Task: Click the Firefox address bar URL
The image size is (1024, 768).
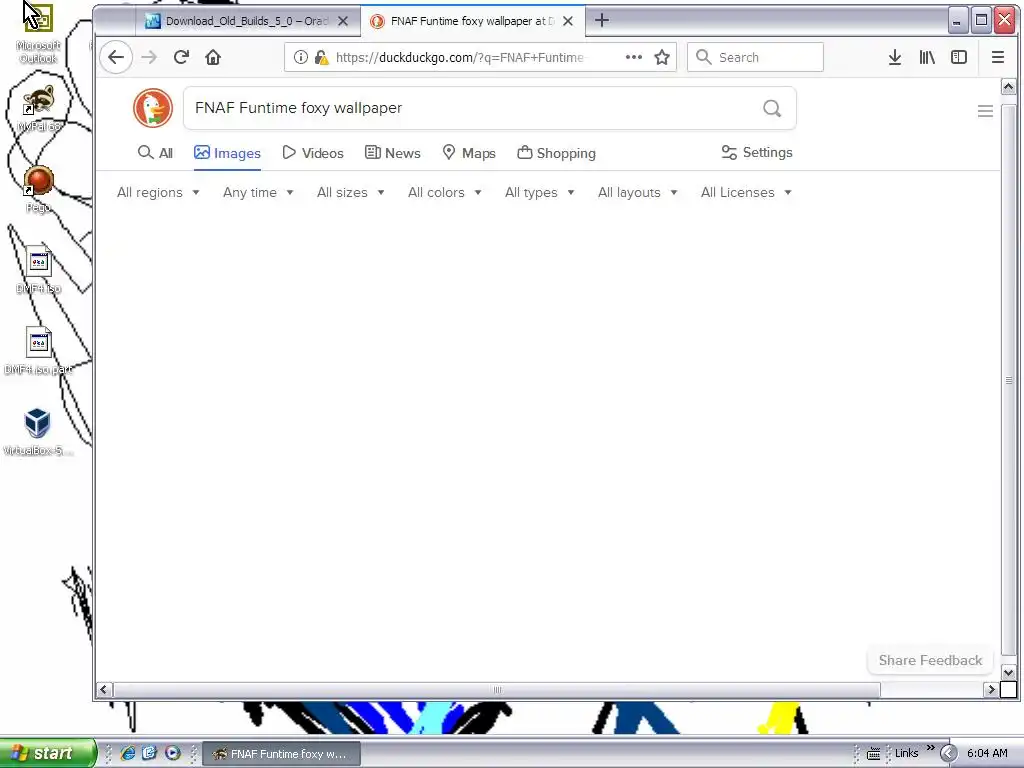Action: 459,57
